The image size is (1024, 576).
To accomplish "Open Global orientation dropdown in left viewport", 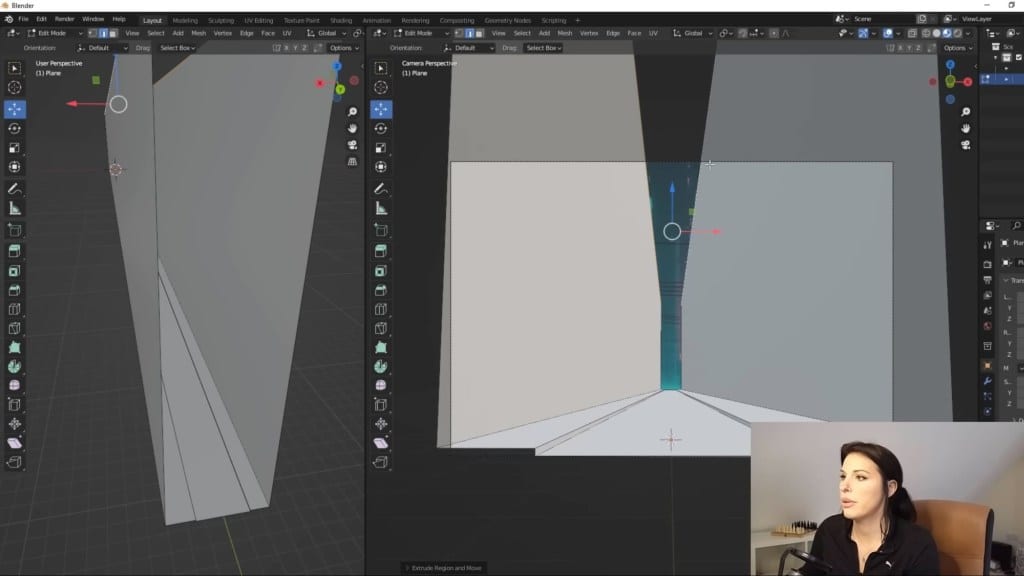I will (x=327, y=33).
